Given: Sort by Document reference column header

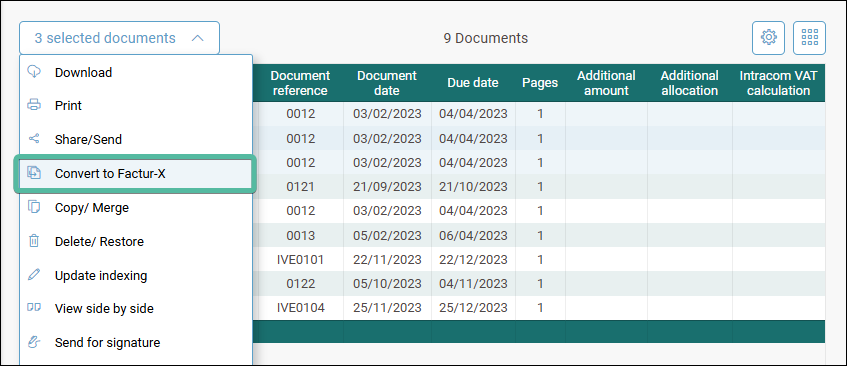Looking at the screenshot, I should (300, 83).
